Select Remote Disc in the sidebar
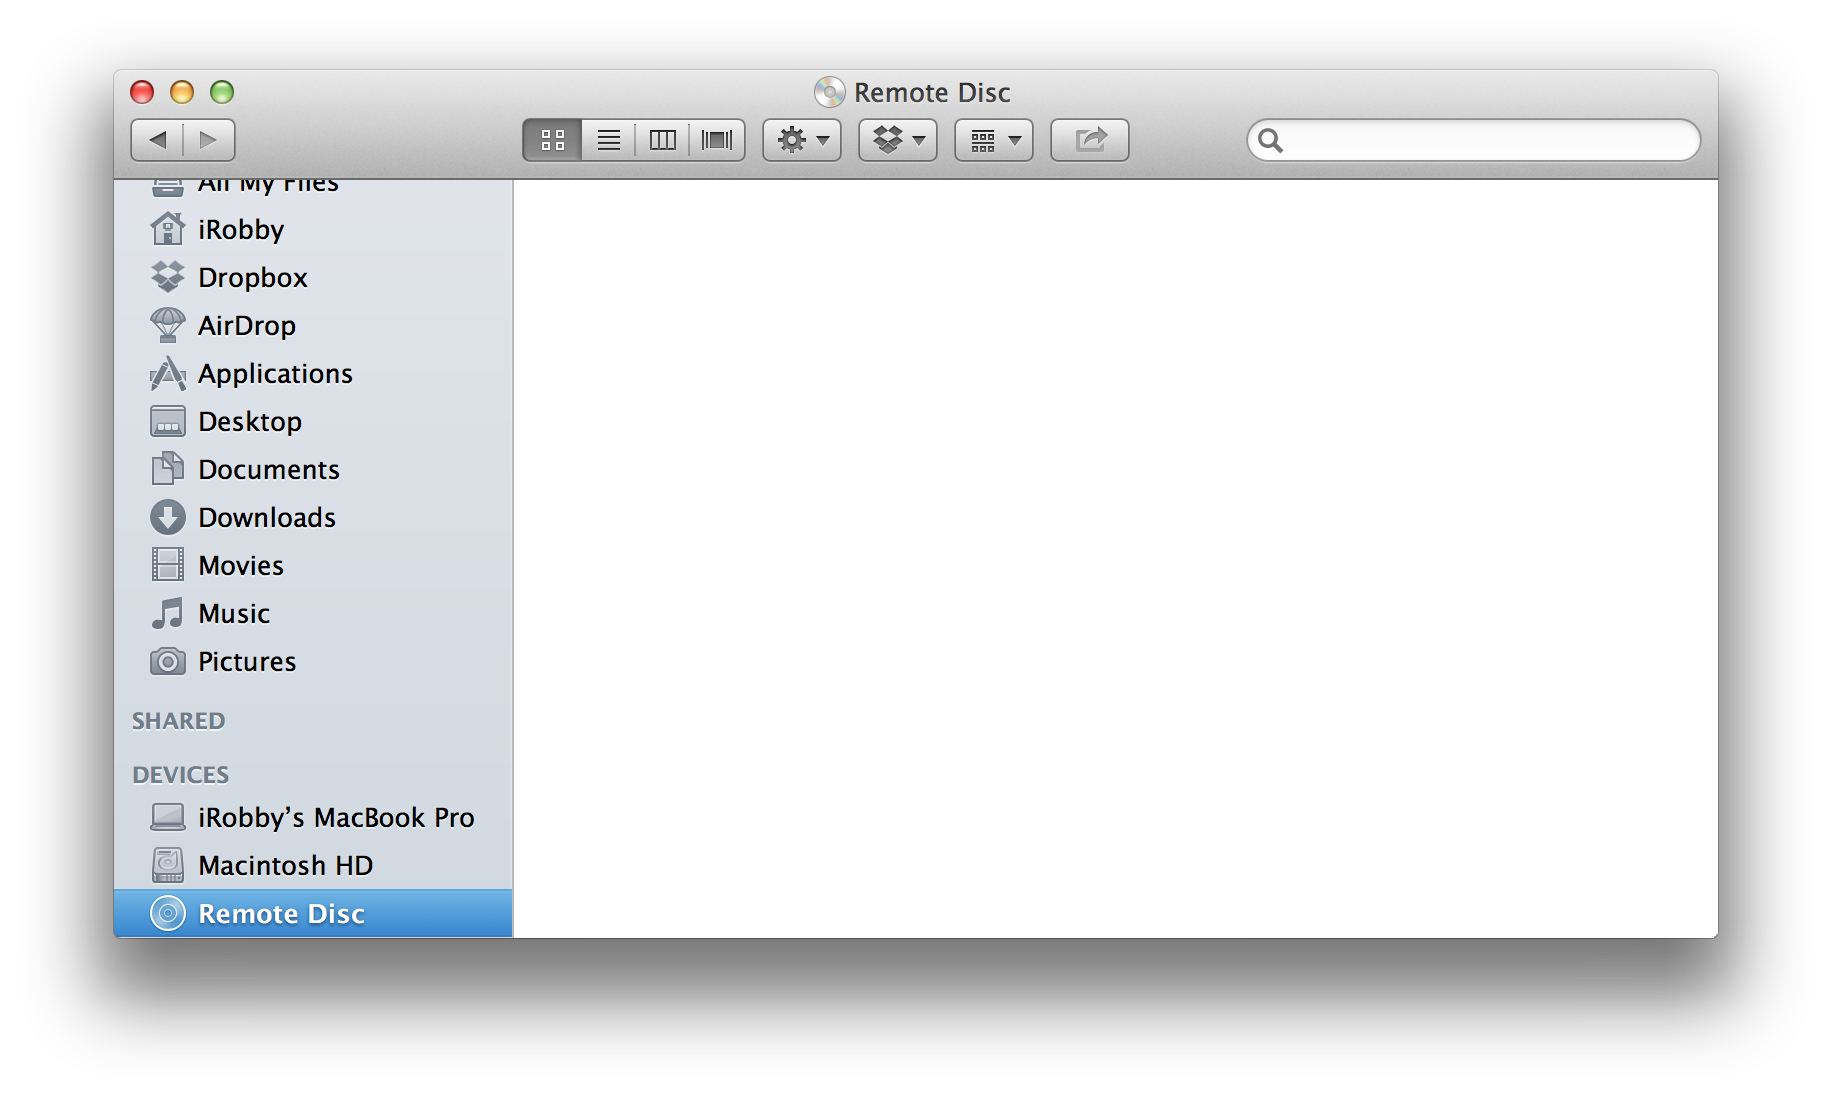The width and height of the screenshot is (1832, 1096). [x=313, y=914]
